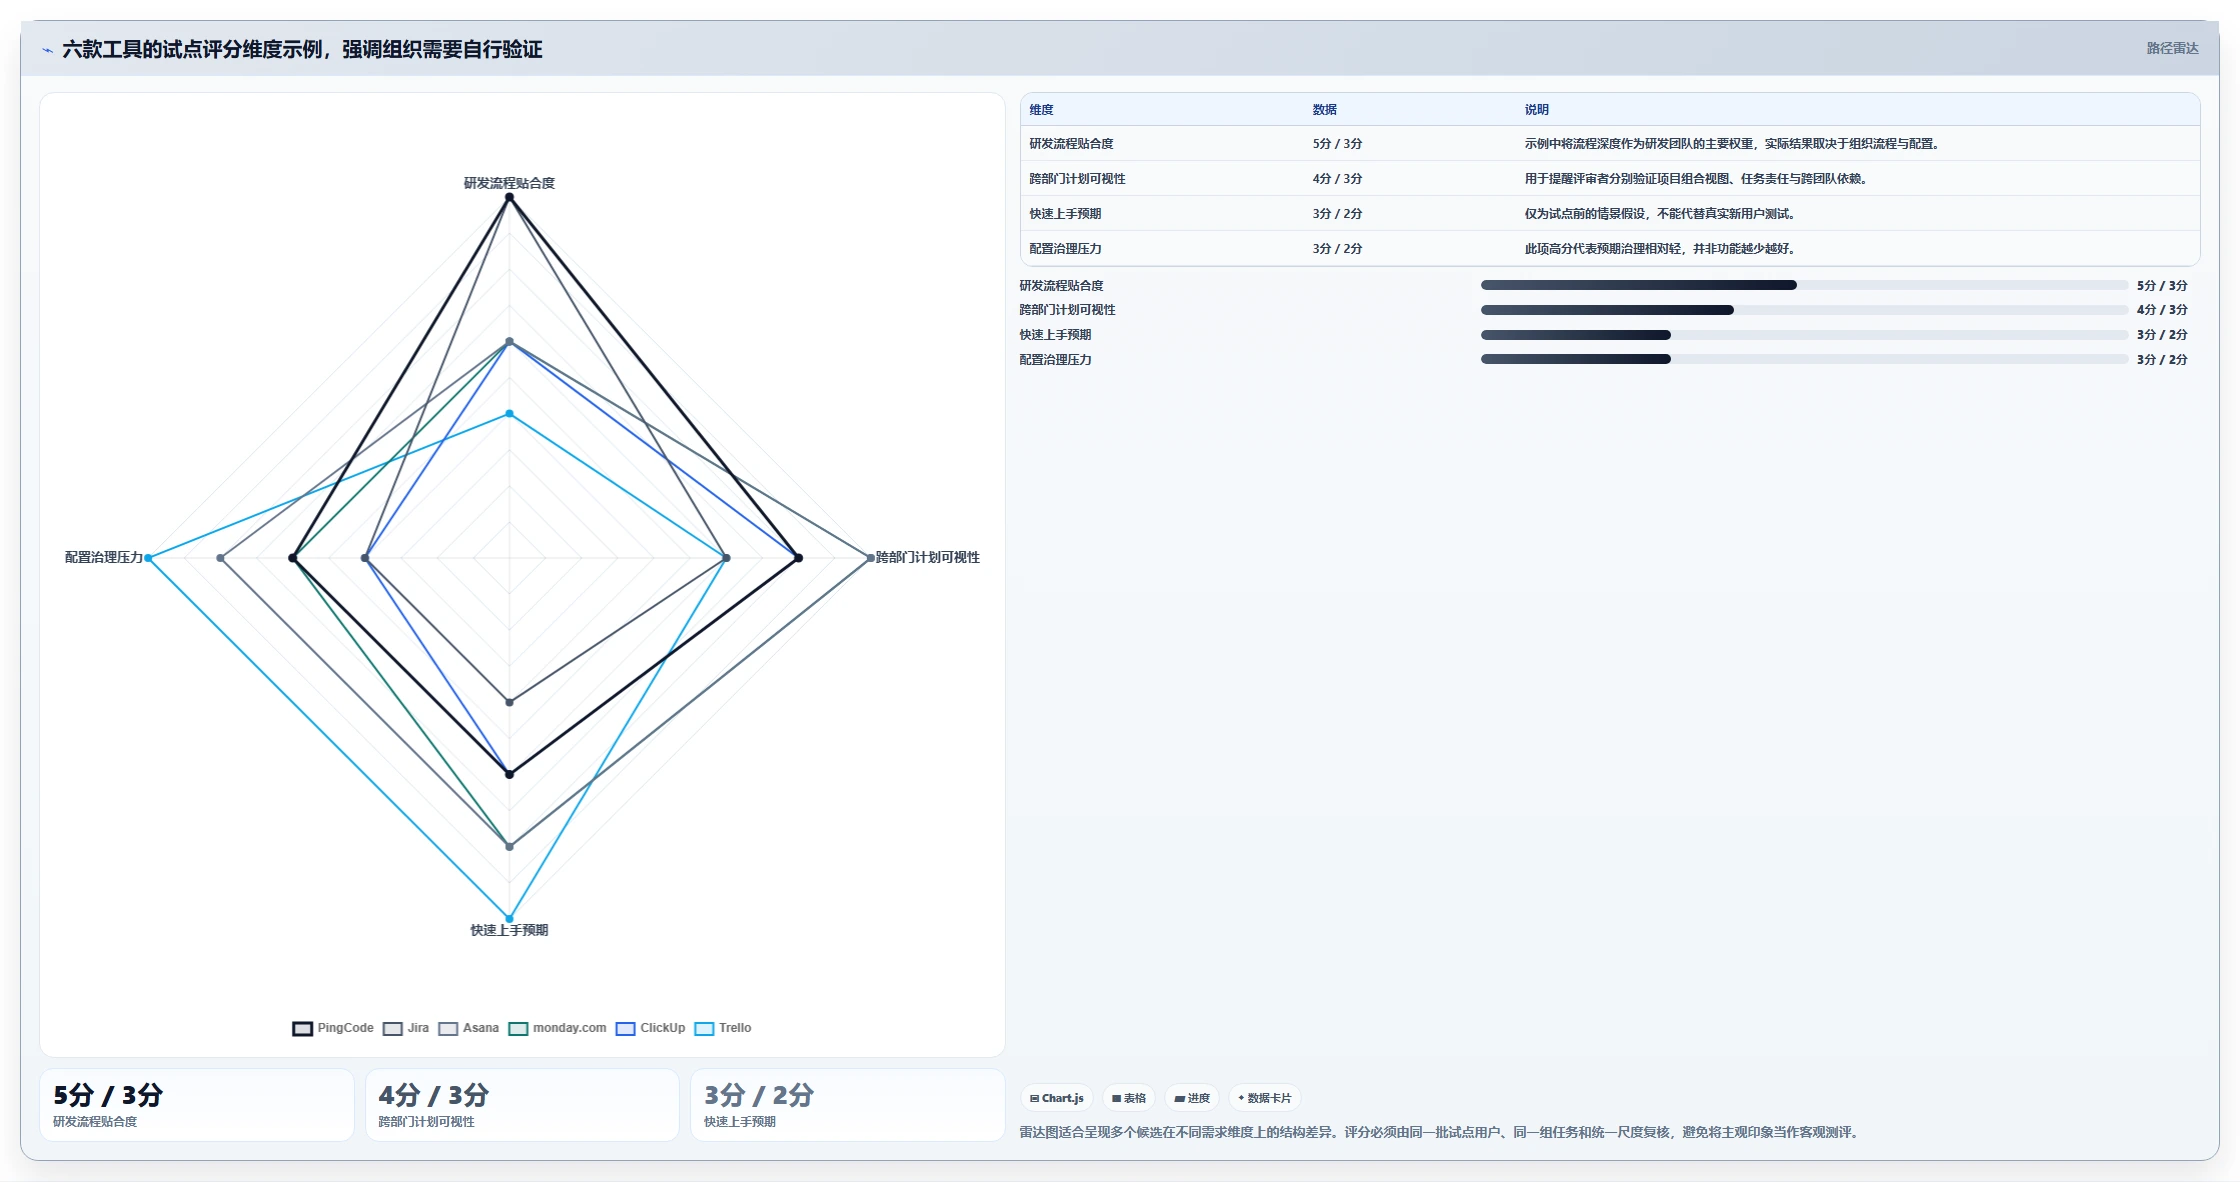
Task: Click the 研发流程贴合度 radar axis label
Action: [x=509, y=183]
